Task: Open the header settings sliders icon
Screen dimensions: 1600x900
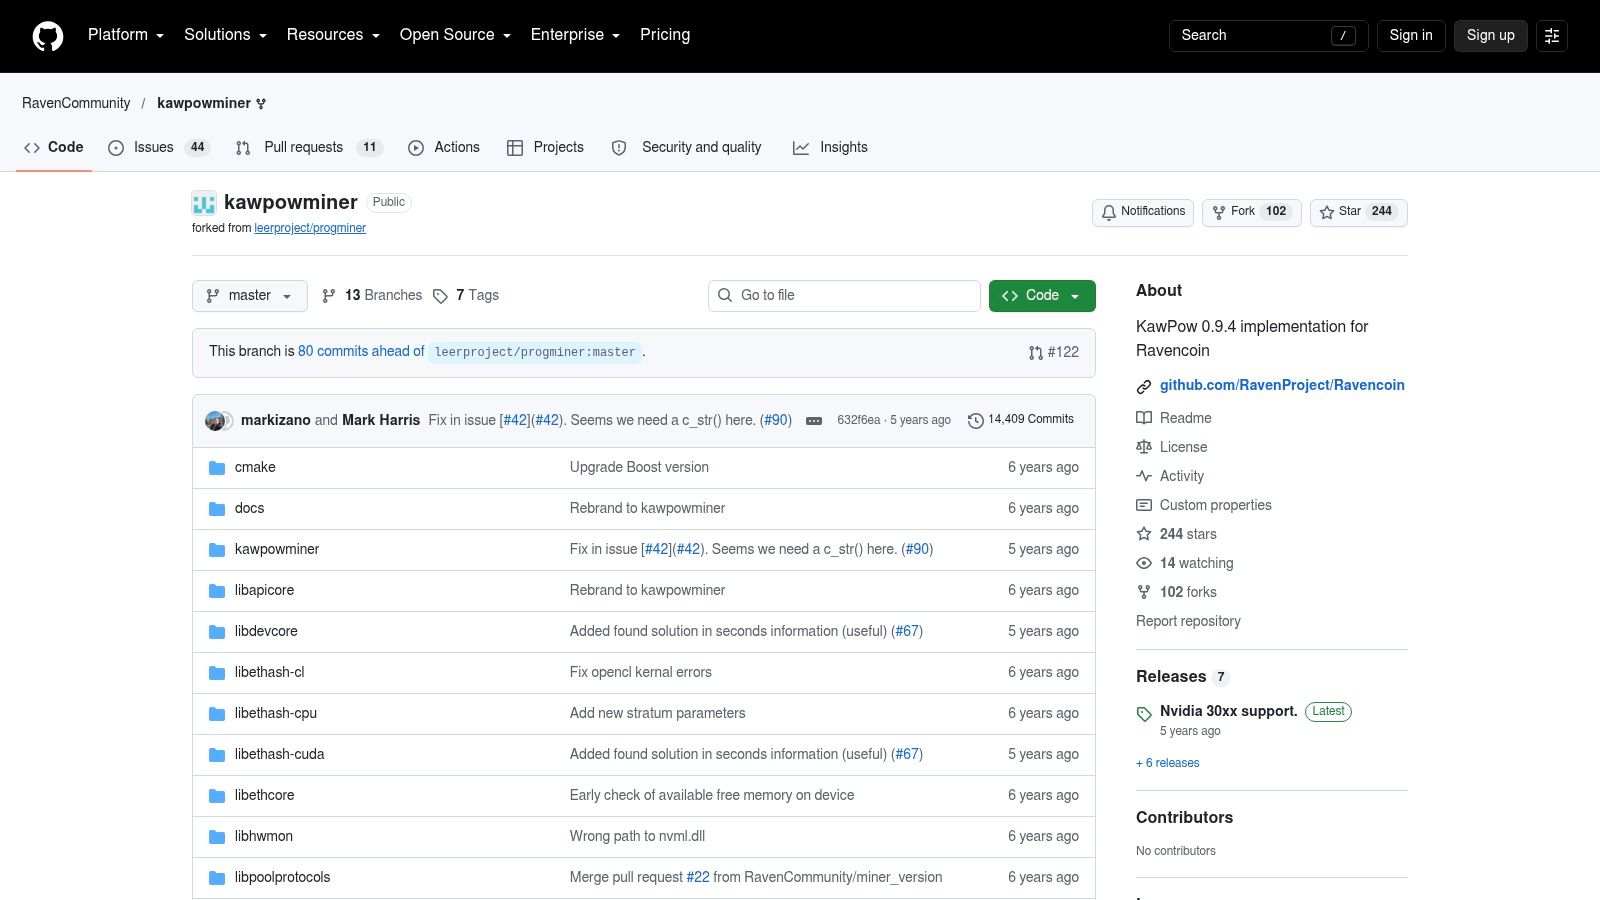Action: tap(1552, 36)
